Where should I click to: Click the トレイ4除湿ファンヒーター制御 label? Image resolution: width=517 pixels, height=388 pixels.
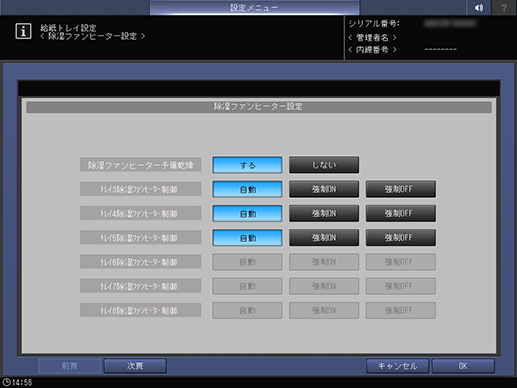[x=140, y=214]
